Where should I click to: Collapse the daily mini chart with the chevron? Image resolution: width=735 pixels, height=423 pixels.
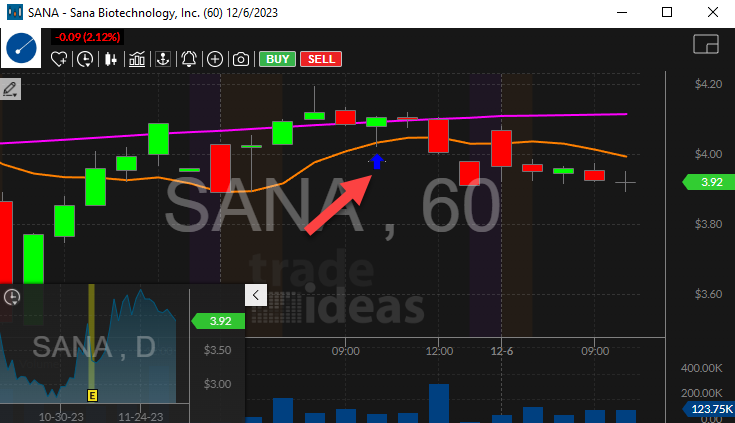click(x=256, y=295)
